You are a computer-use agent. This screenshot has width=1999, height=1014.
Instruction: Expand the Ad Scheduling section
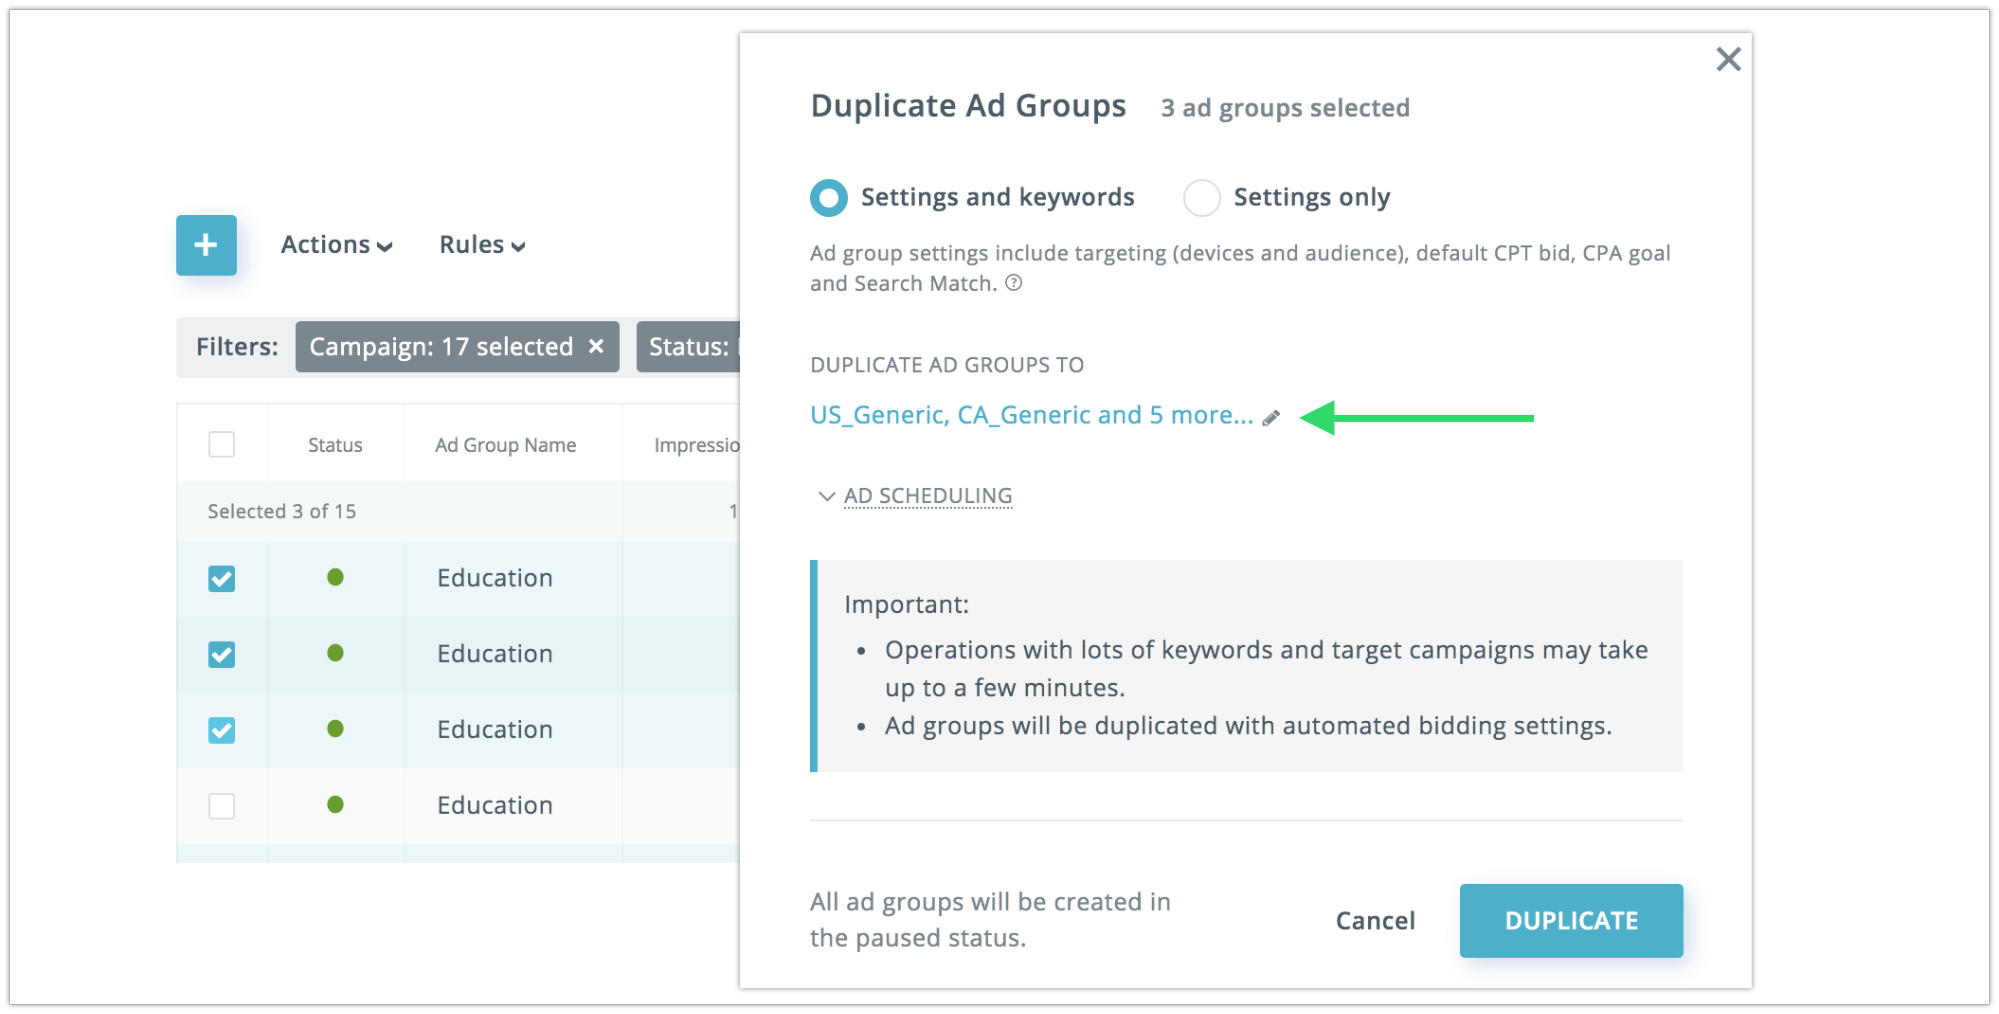click(926, 496)
